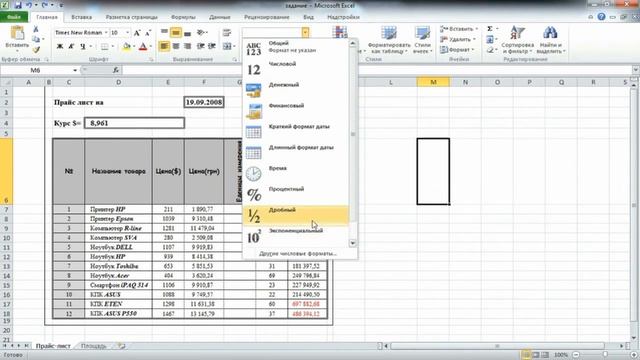Choose Денежный (Currency) format from list

pos(296,91)
